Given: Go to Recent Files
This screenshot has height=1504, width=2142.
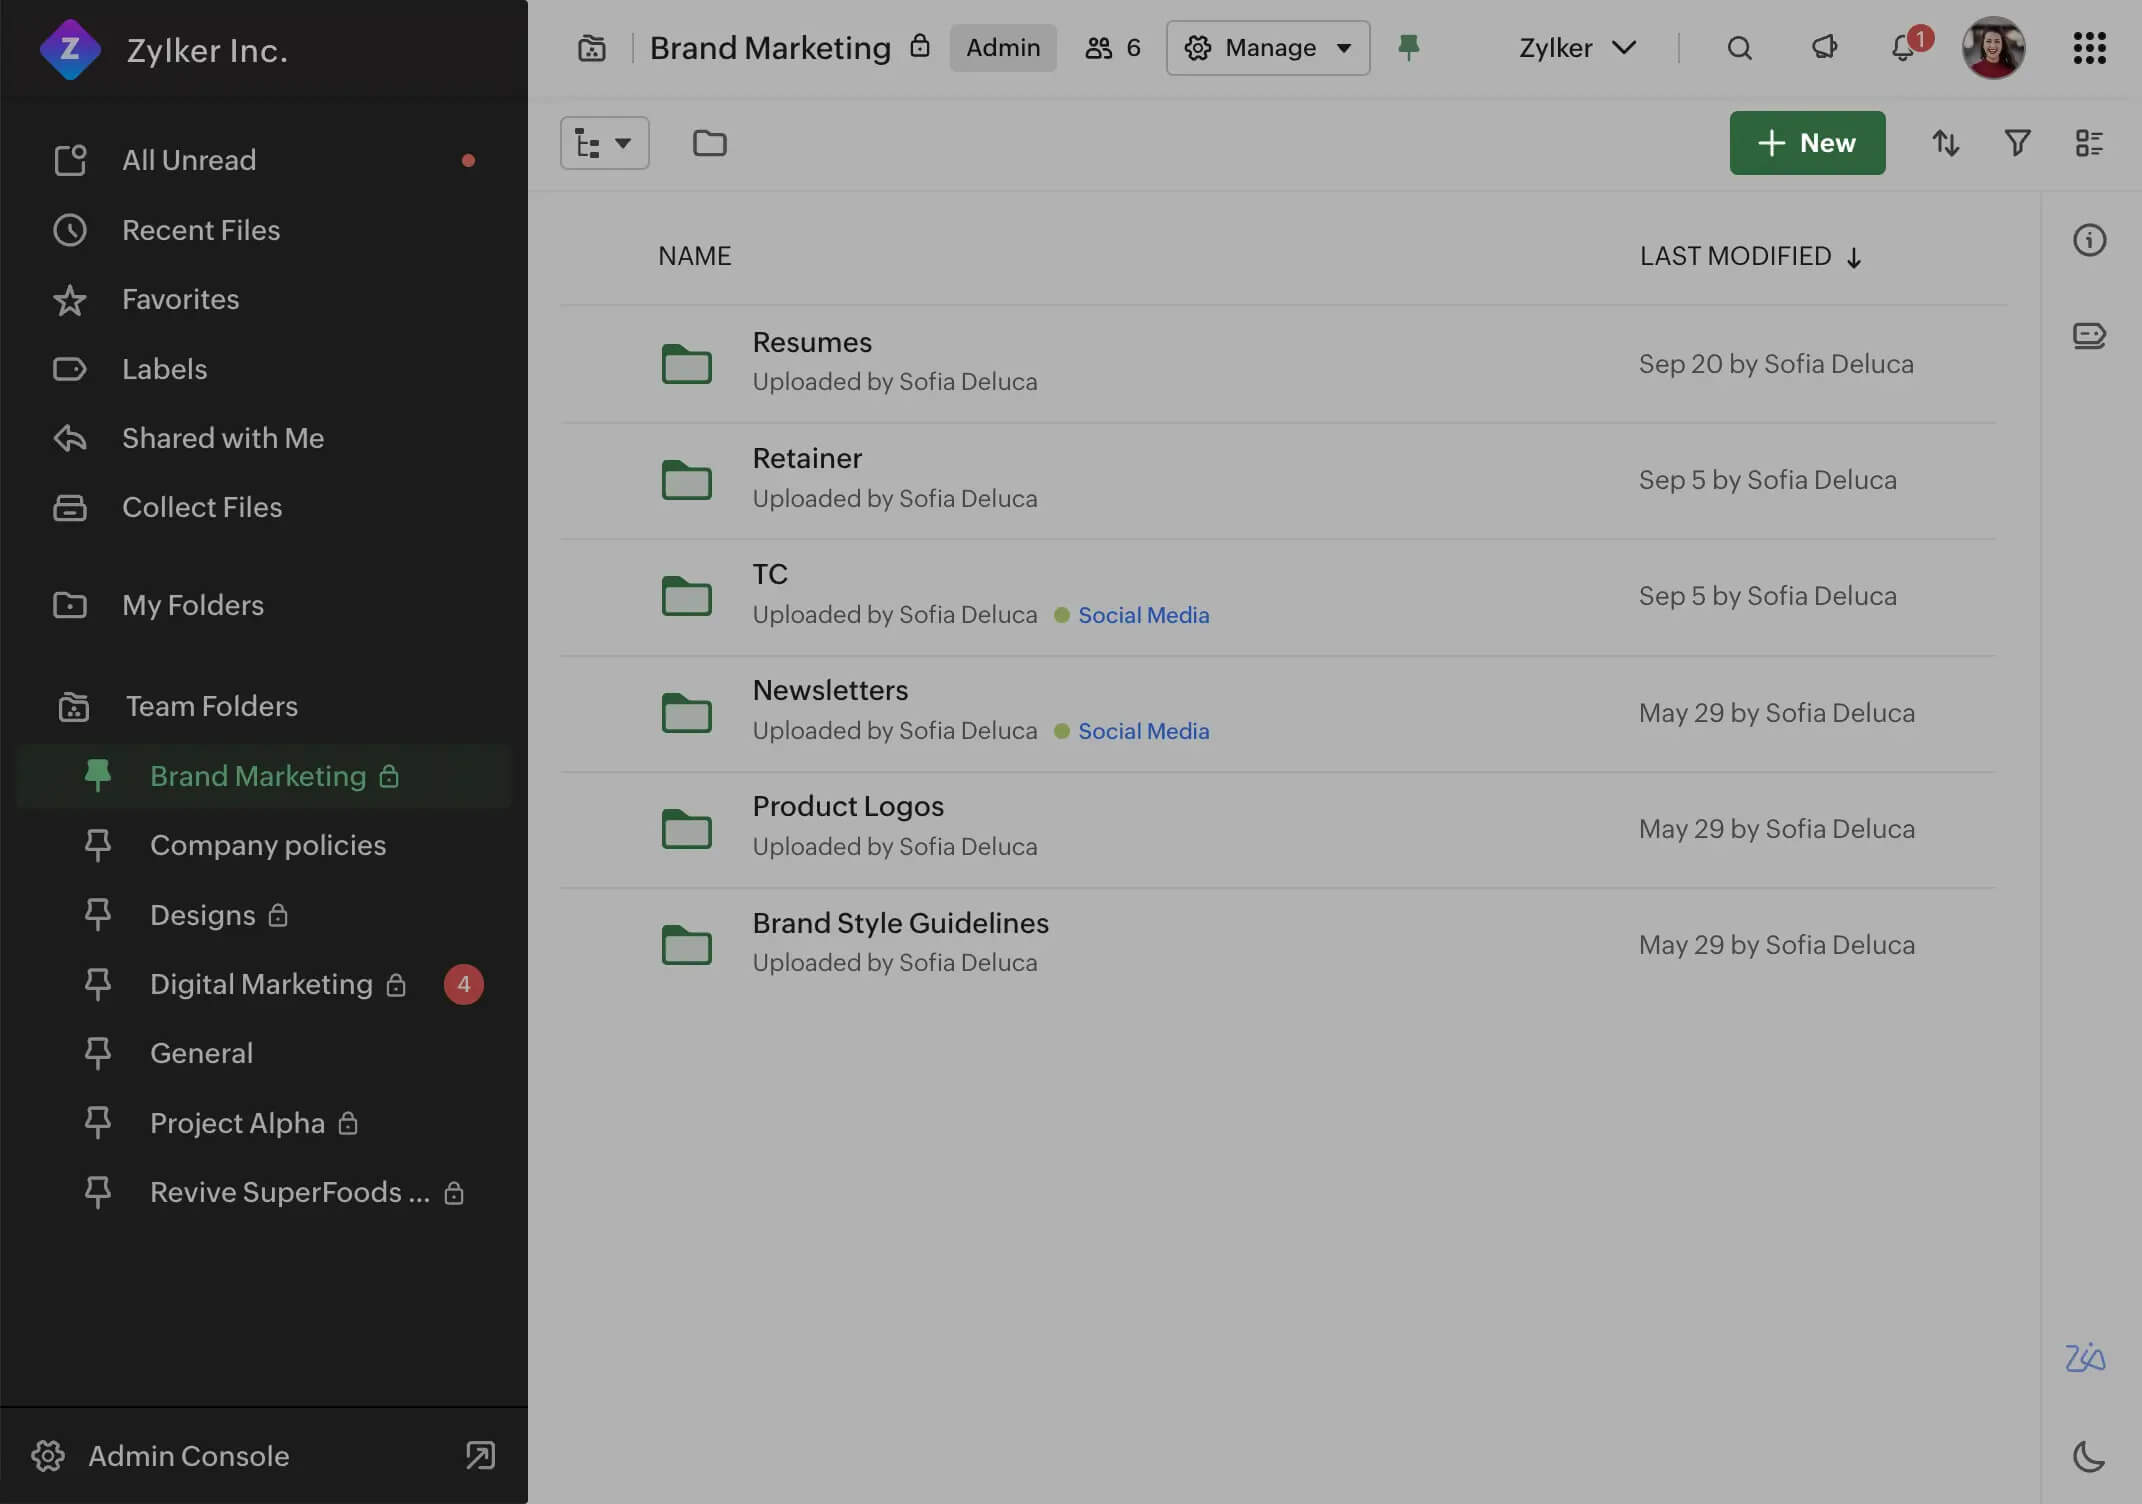Looking at the screenshot, I should coord(200,230).
